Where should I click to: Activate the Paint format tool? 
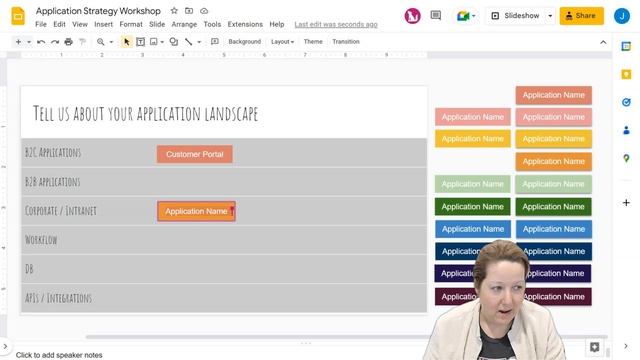pos(82,42)
